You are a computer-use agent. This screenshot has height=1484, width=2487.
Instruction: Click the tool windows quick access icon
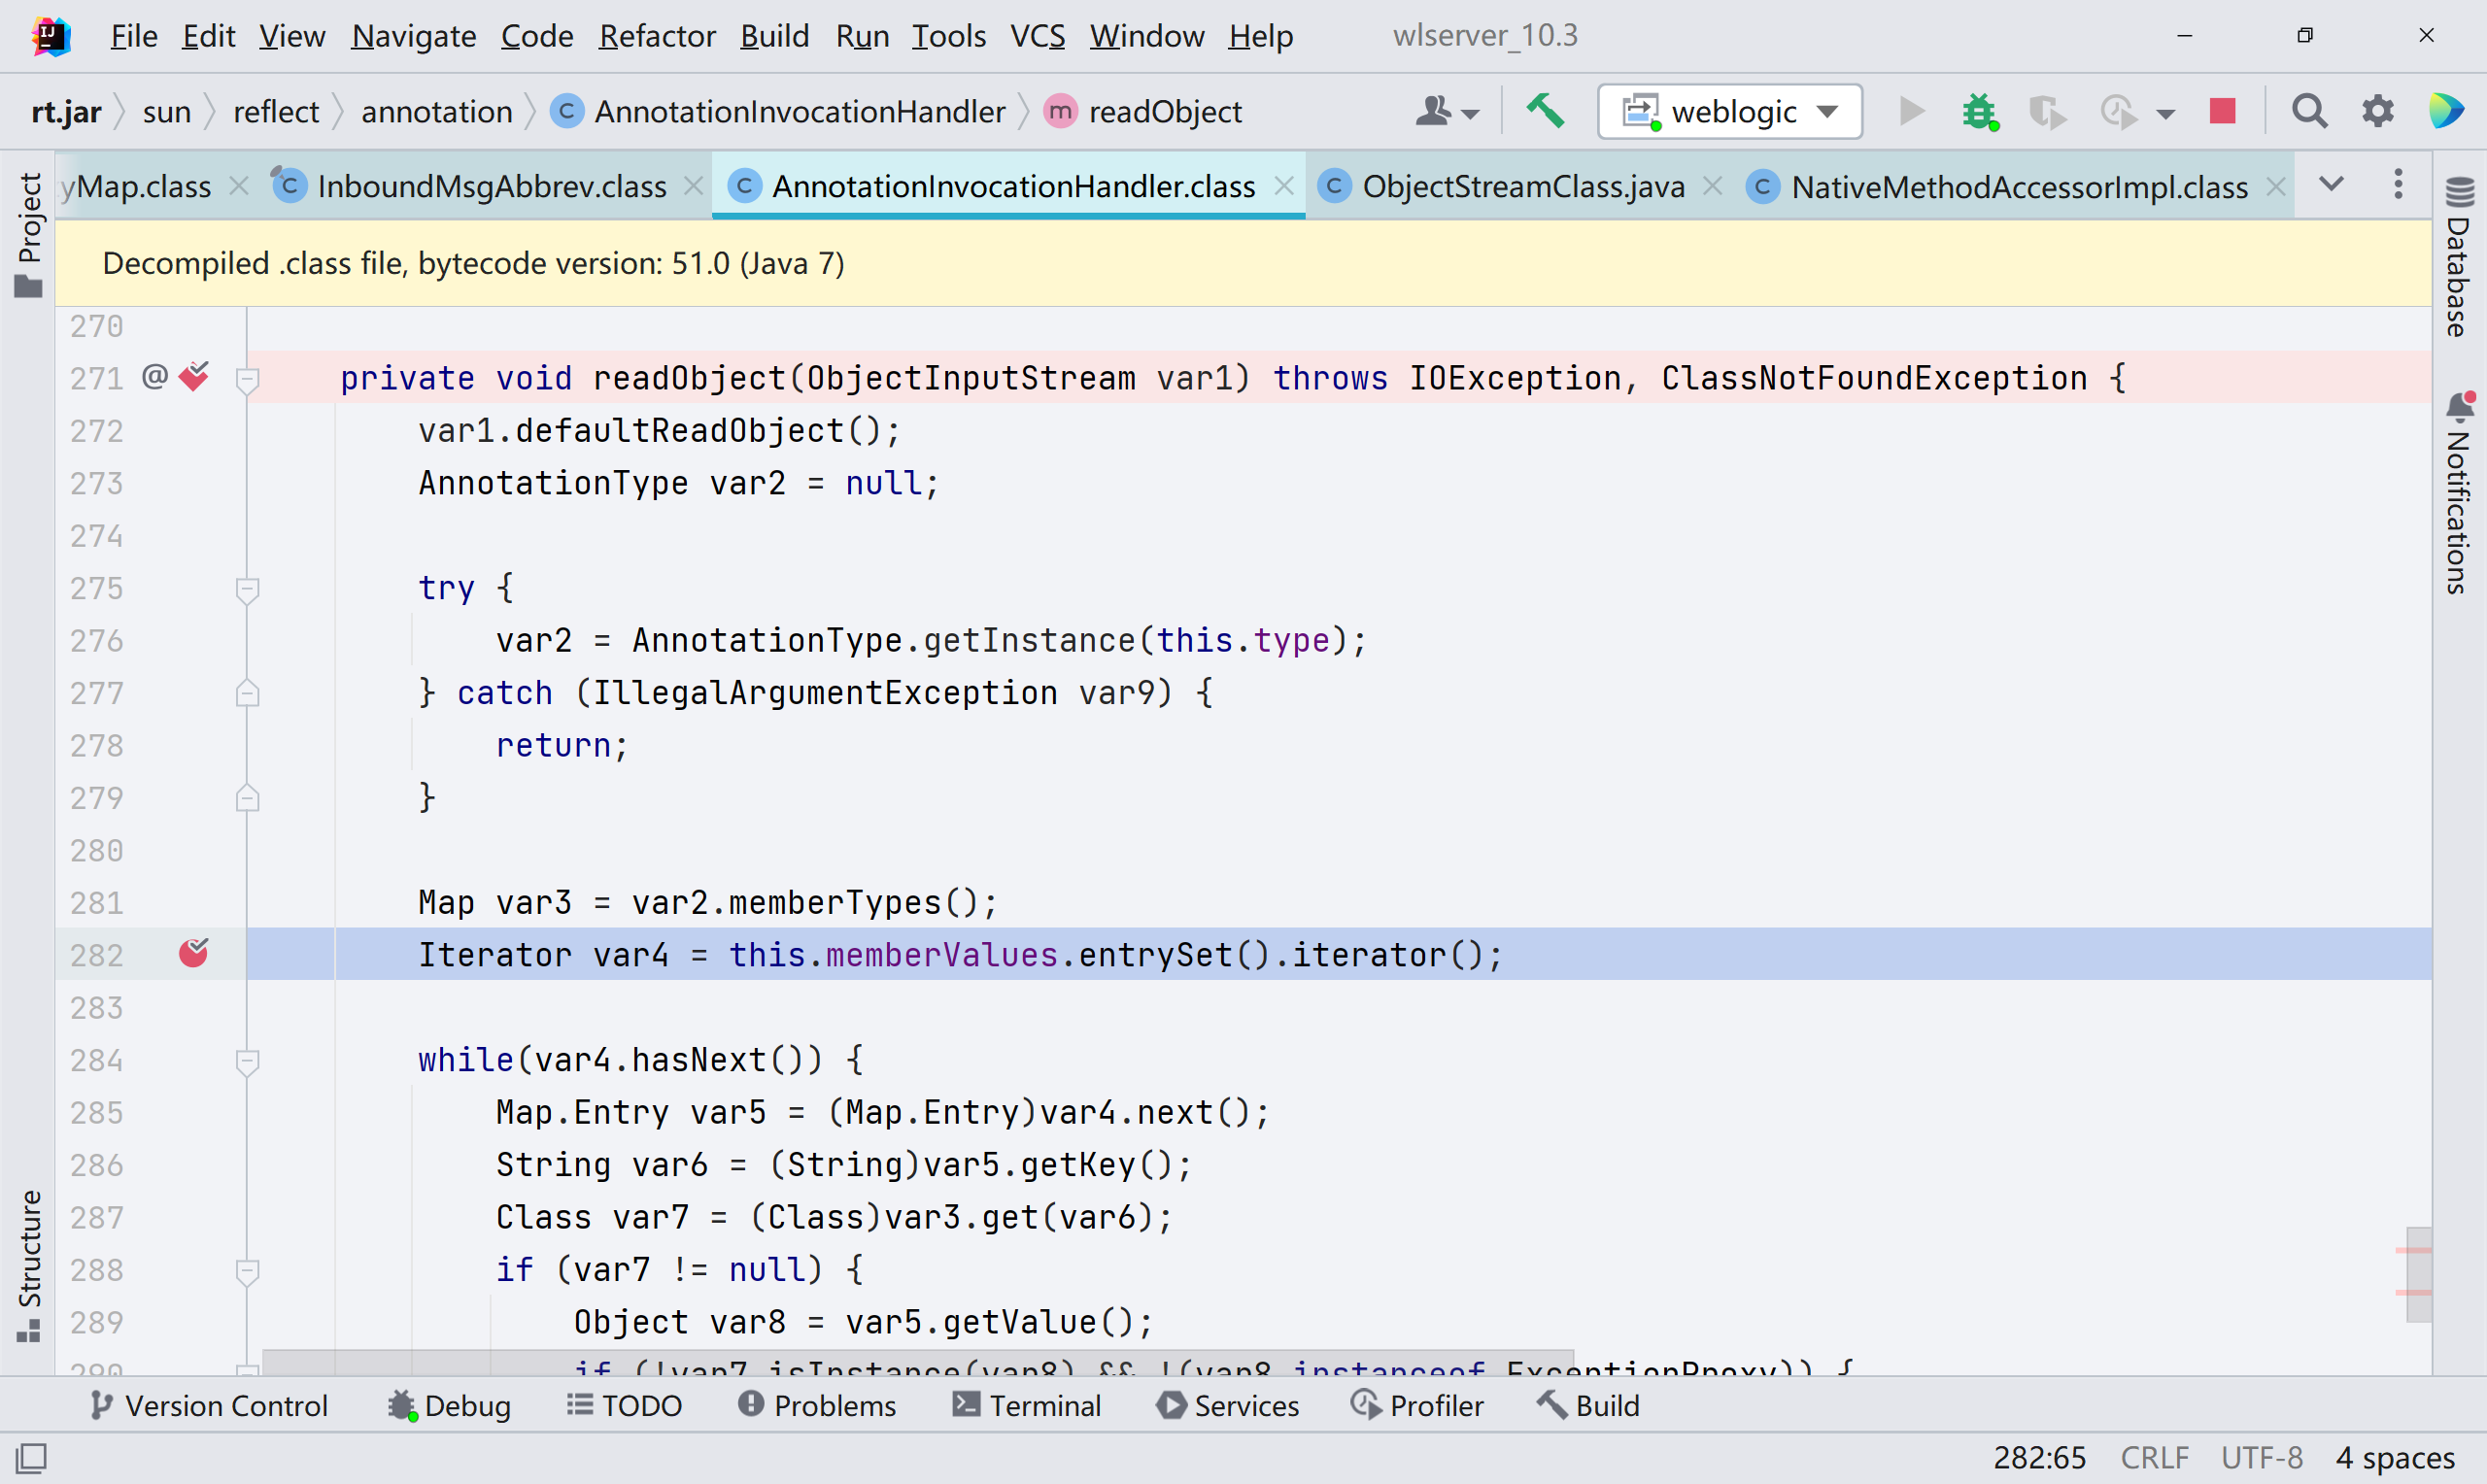[x=31, y=1458]
